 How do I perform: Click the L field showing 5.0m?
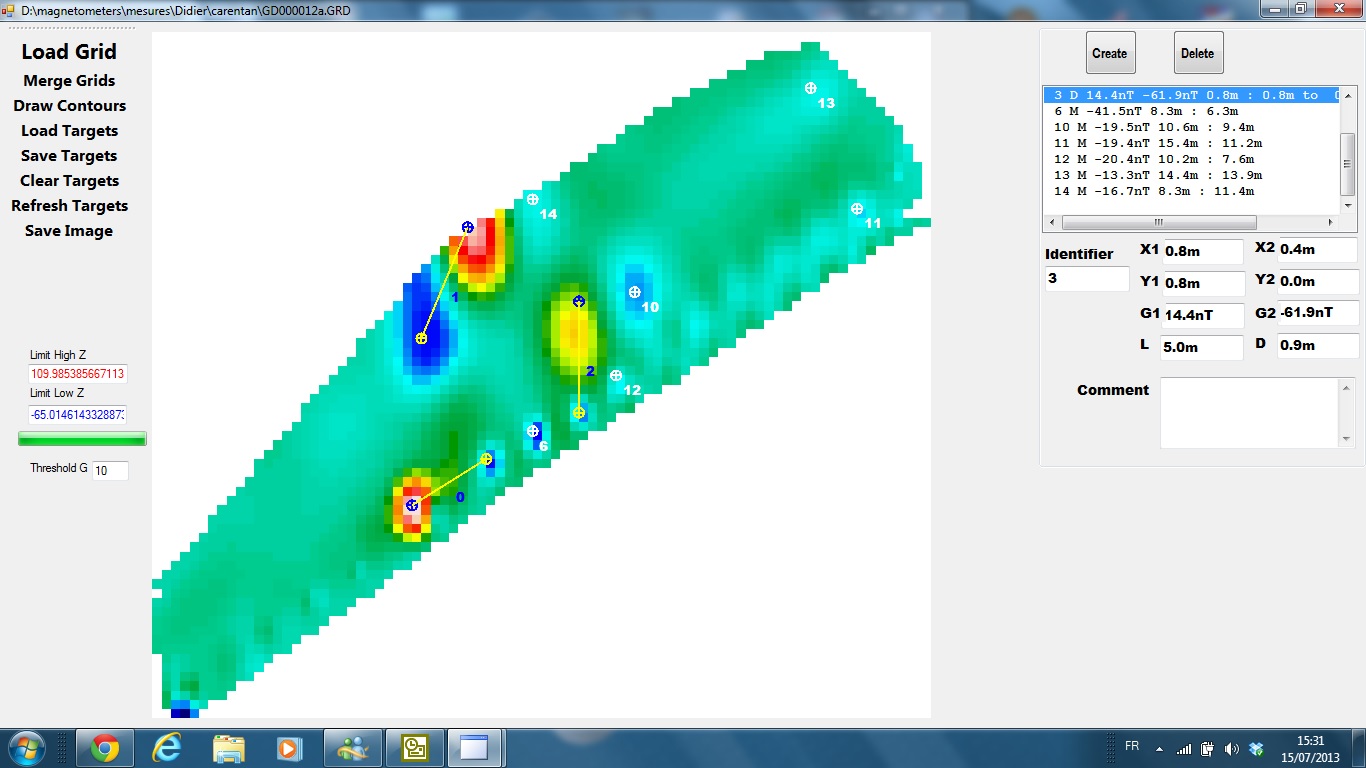(1203, 348)
